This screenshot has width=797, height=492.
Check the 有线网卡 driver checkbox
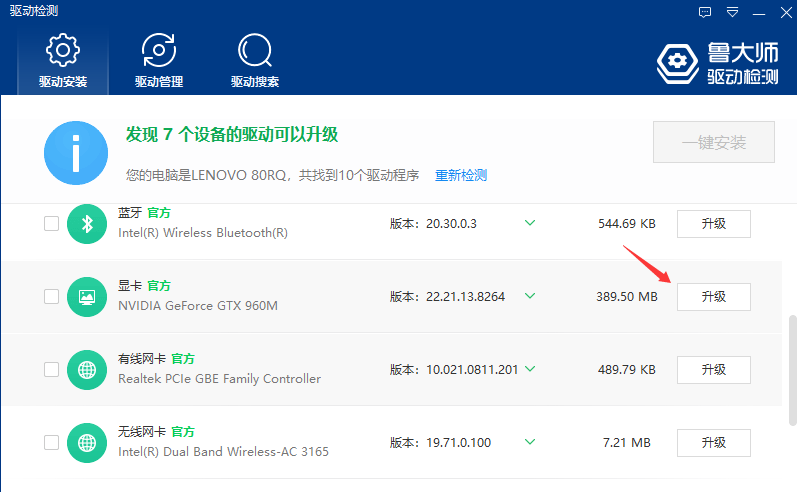coord(51,370)
